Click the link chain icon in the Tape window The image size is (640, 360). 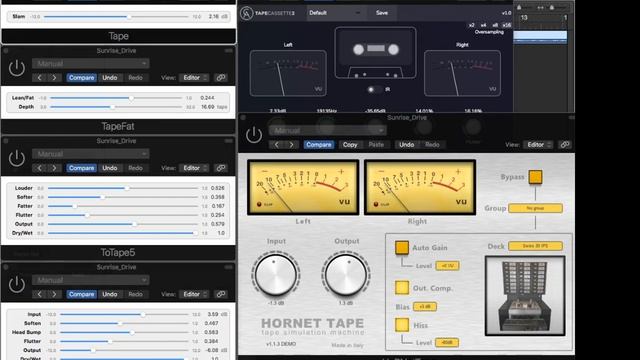[x=221, y=78]
